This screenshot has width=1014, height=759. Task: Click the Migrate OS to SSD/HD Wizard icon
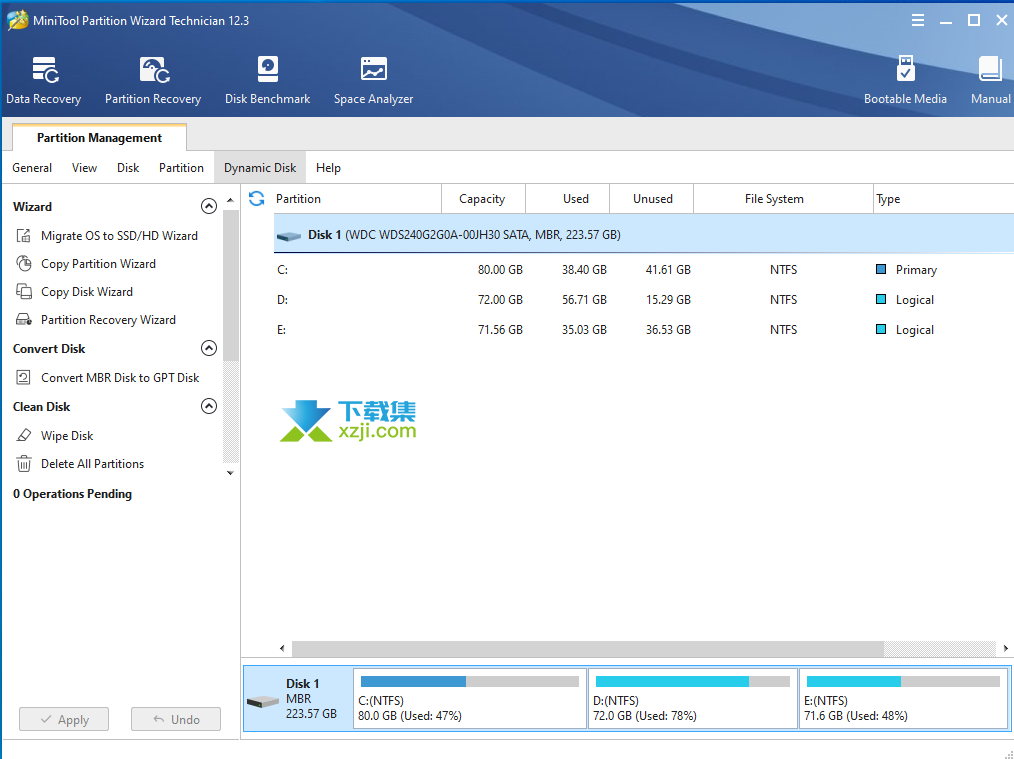point(24,236)
